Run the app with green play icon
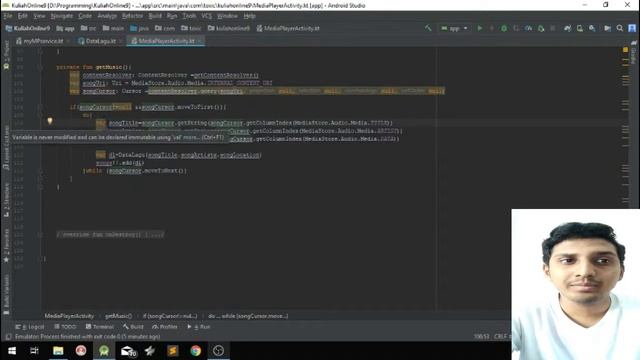 480,28
